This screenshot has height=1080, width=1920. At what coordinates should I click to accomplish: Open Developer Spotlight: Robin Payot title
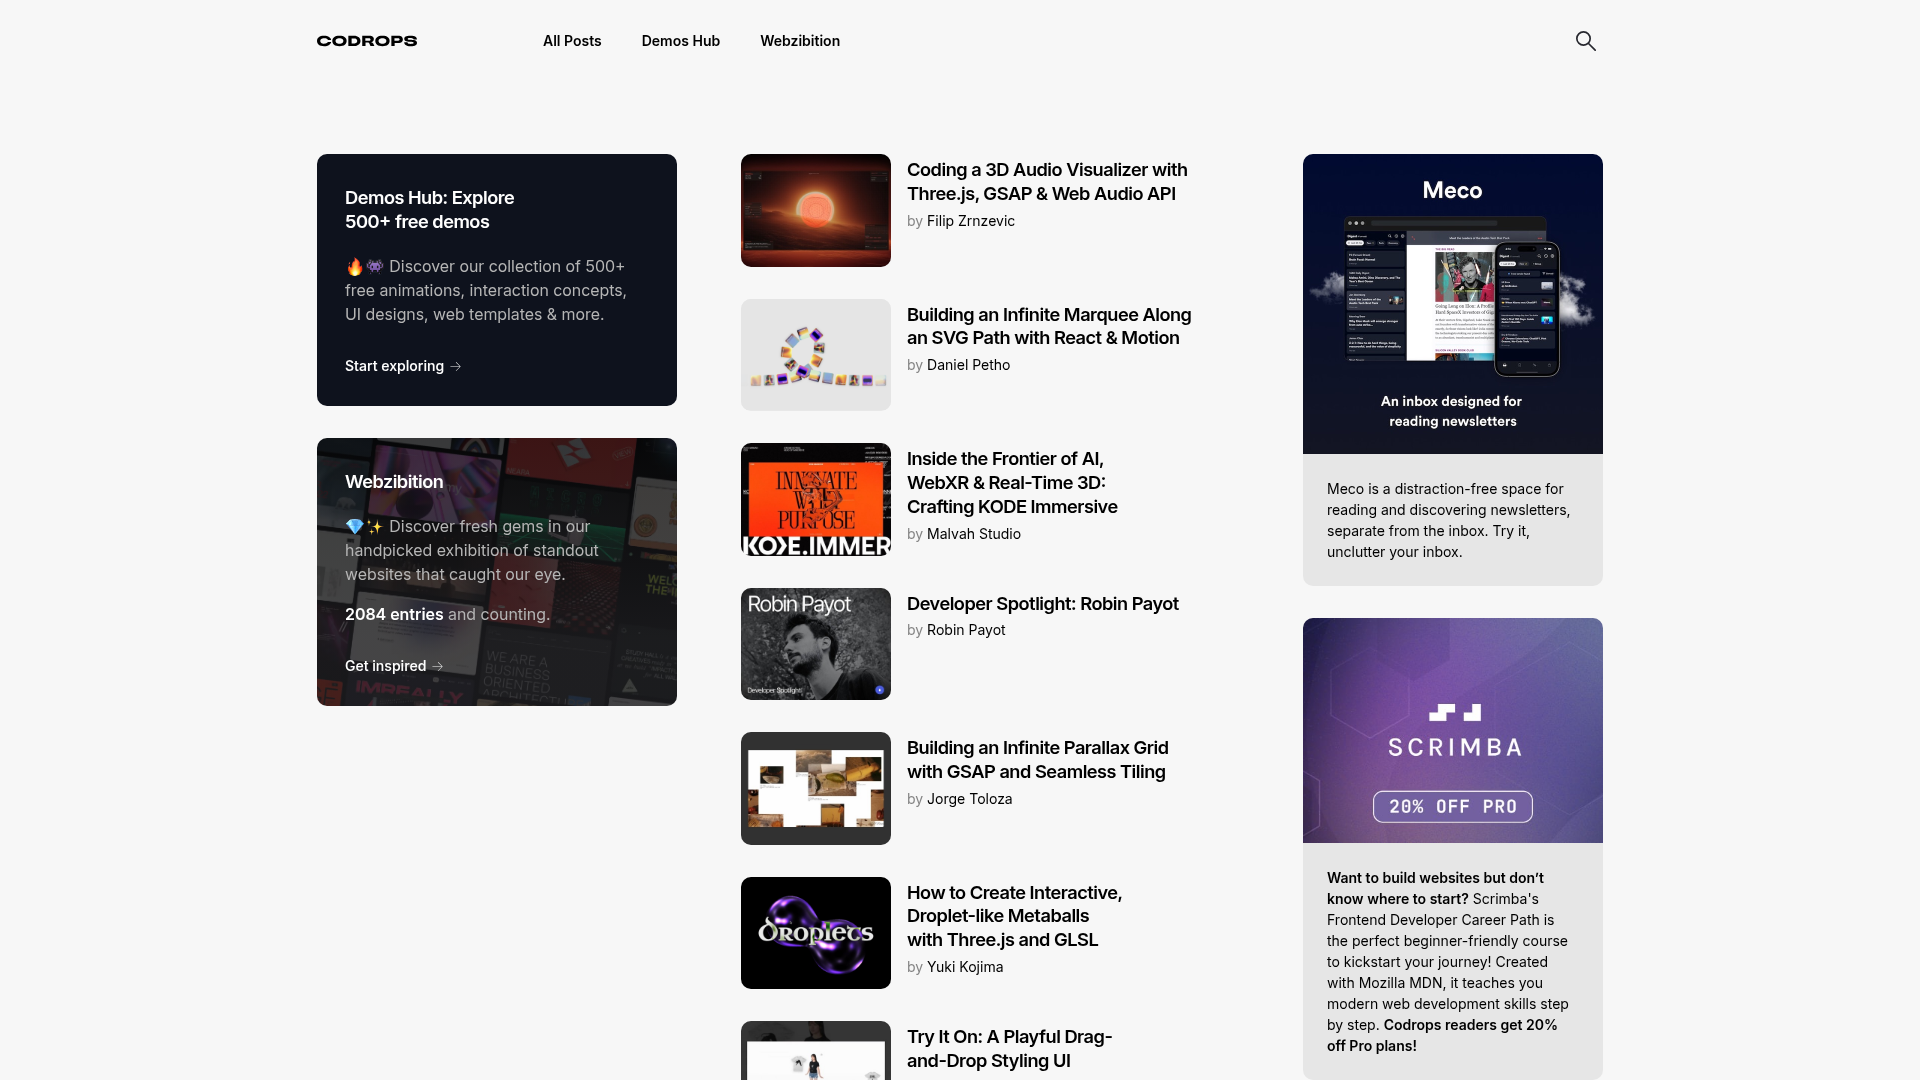pyautogui.click(x=1043, y=604)
